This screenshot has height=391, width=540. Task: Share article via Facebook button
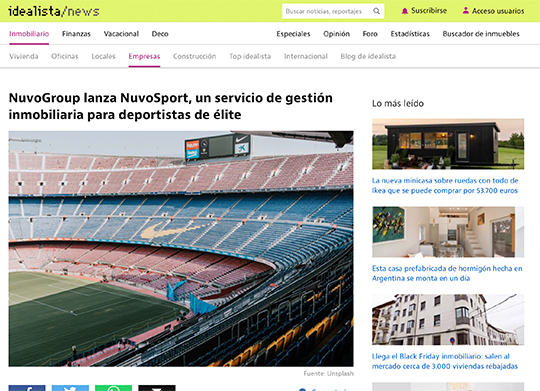pos(27,388)
